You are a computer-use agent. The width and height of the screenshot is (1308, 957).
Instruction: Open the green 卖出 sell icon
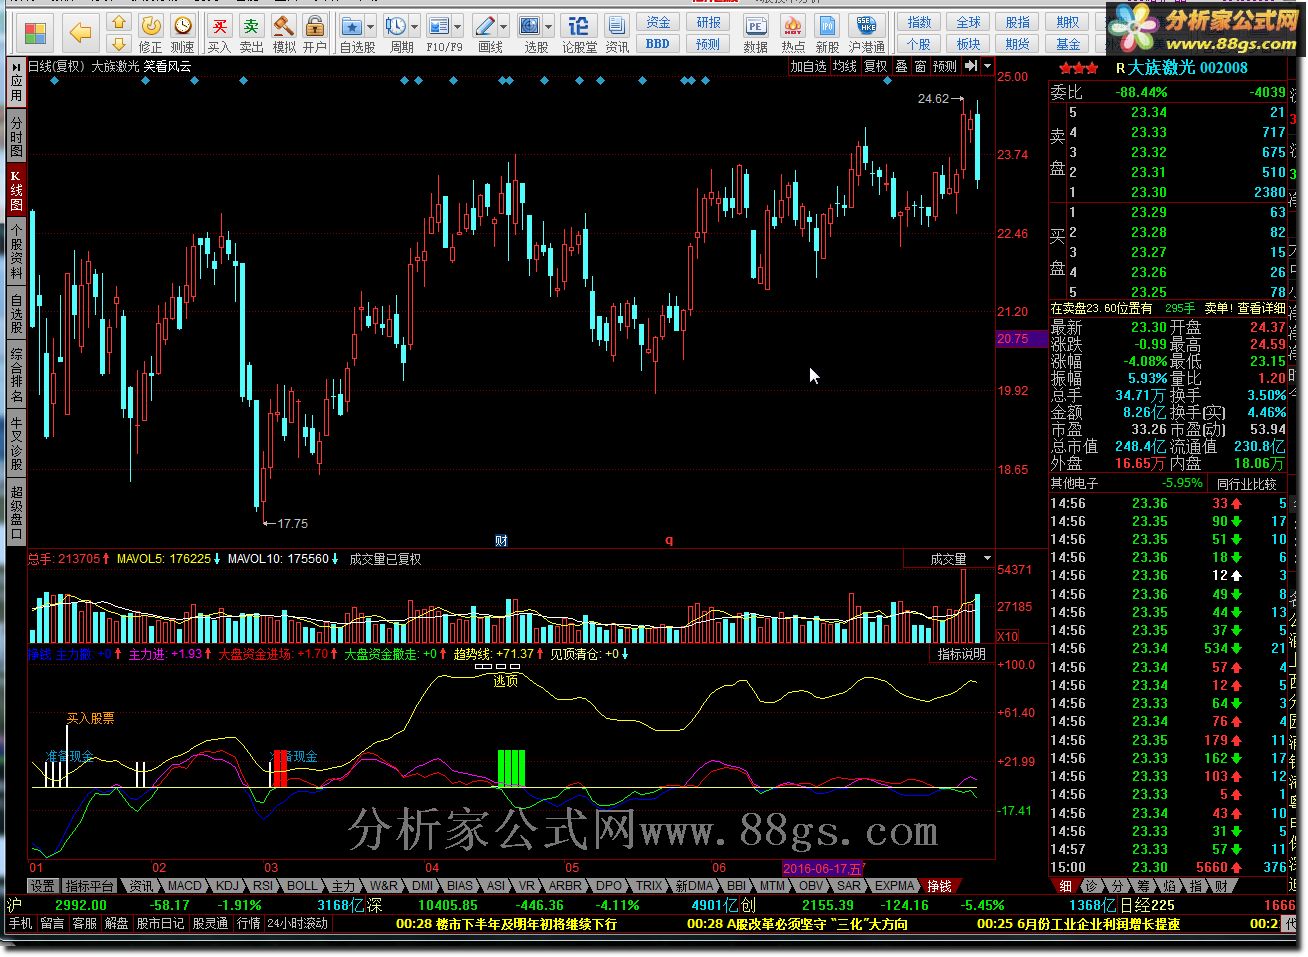[251, 33]
